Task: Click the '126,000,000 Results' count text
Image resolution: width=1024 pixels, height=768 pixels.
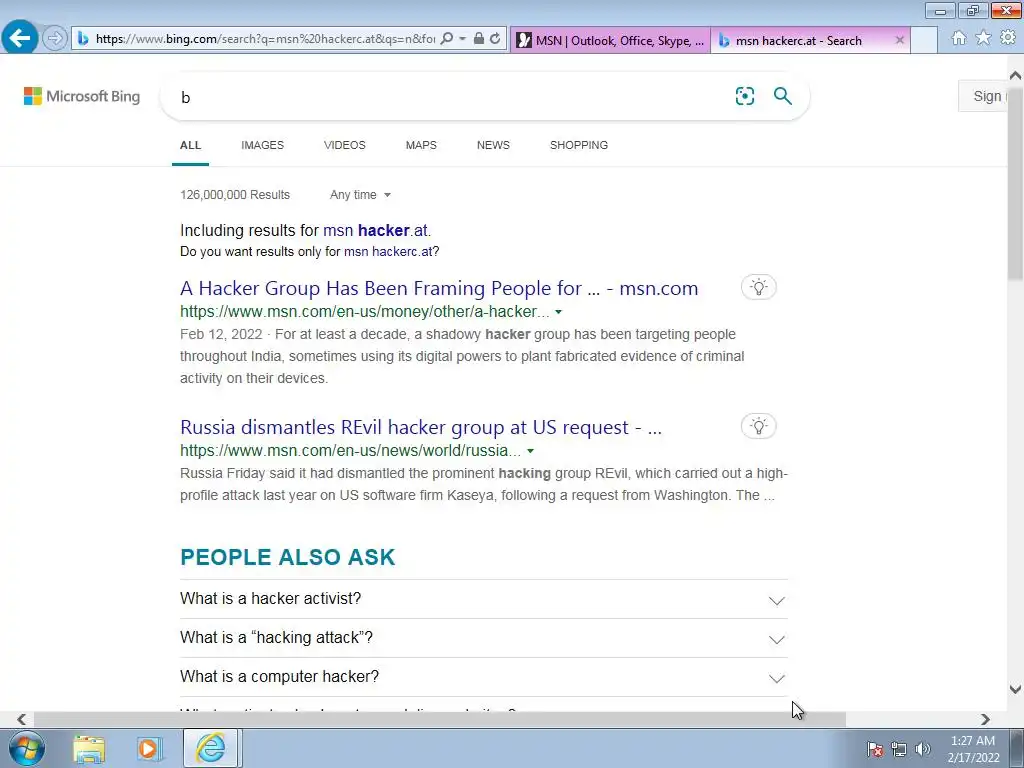Action: click(235, 195)
